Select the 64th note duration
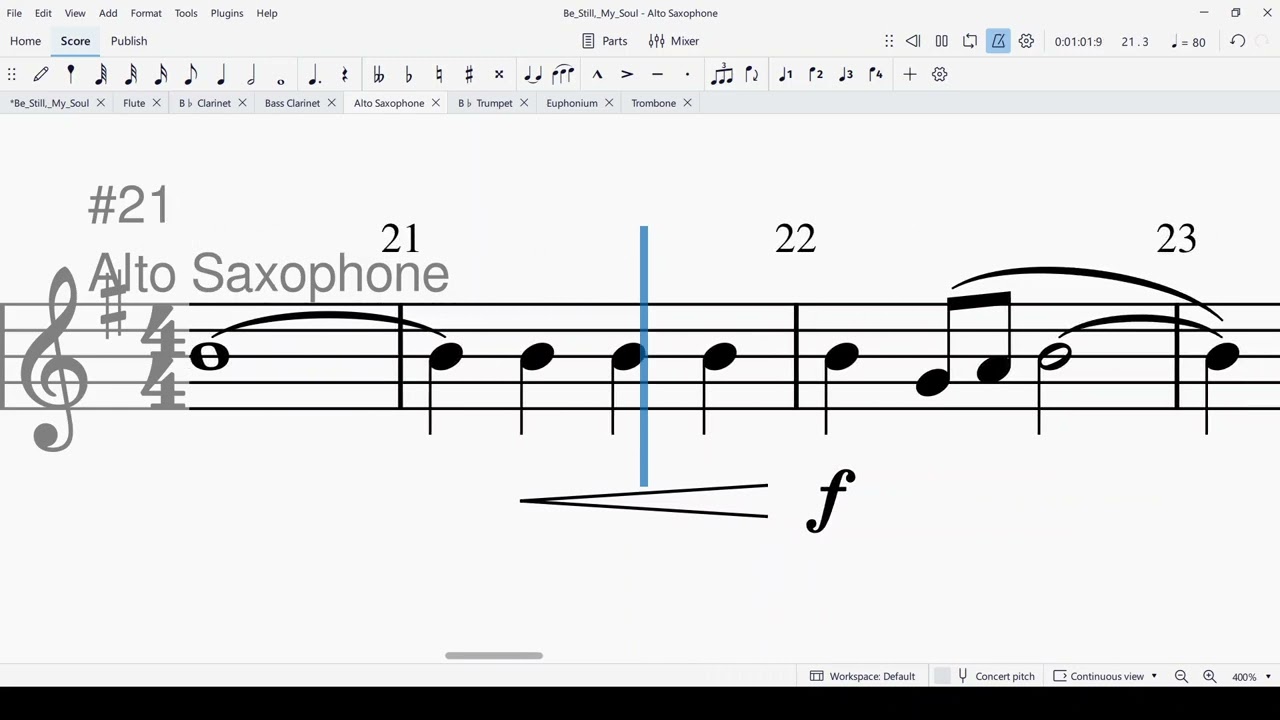This screenshot has width=1280, height=720. [x=101, y=74]
